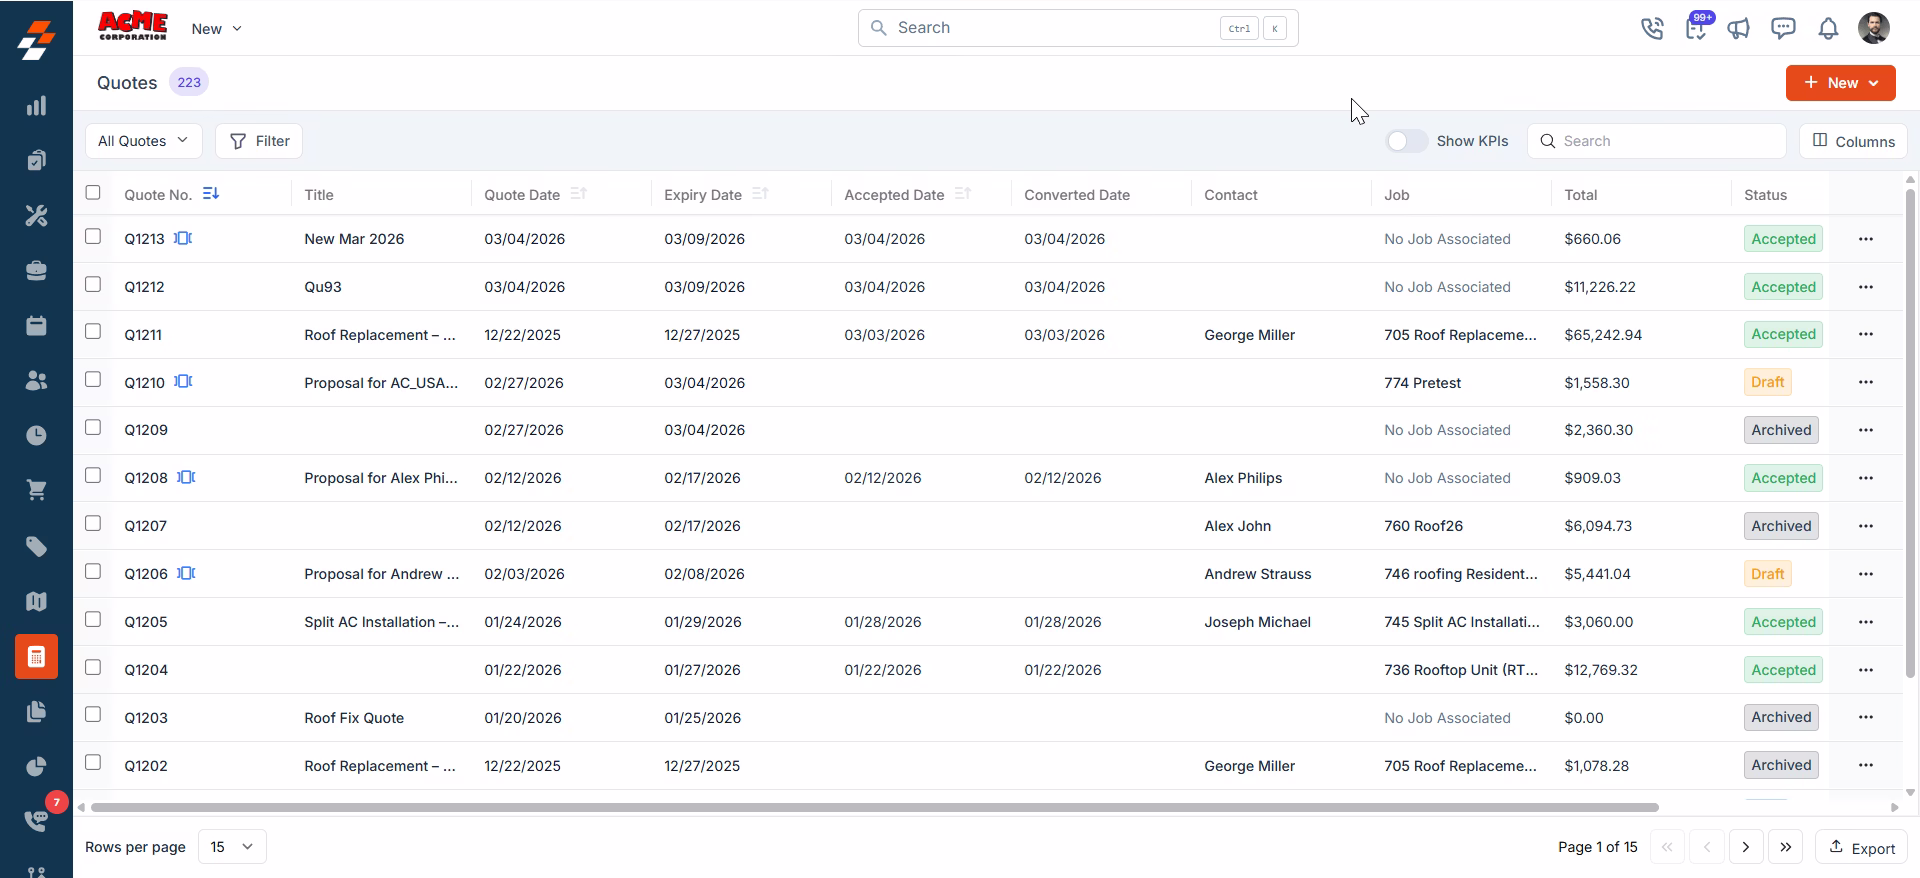Select the checkbox for quote Q1203
Image resolution: width=1920 pixels, height=878 pixels.
(93, 714)
